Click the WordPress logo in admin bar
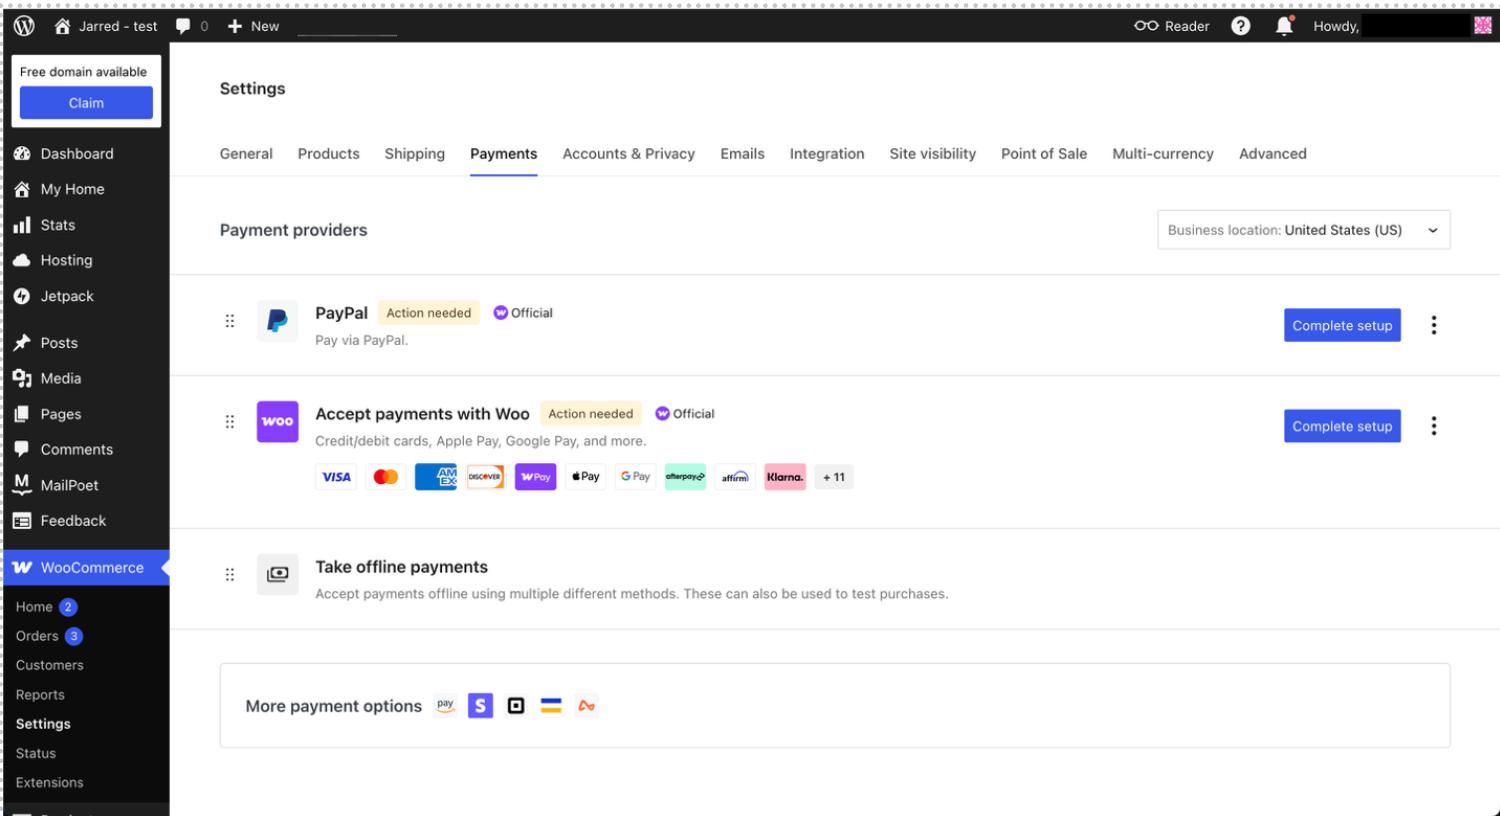 (24, 26)
